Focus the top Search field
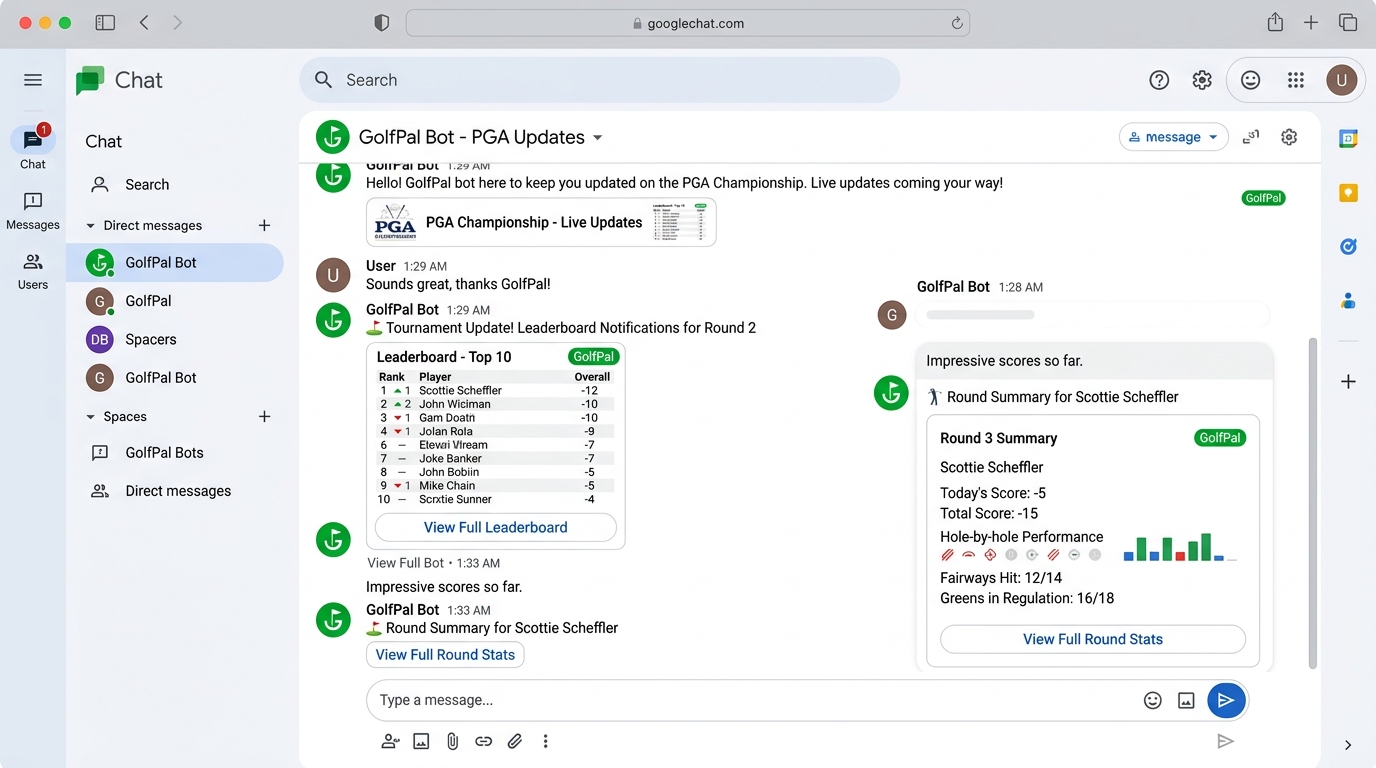This screenshot has width=1376, height=768. pos(600,80)
